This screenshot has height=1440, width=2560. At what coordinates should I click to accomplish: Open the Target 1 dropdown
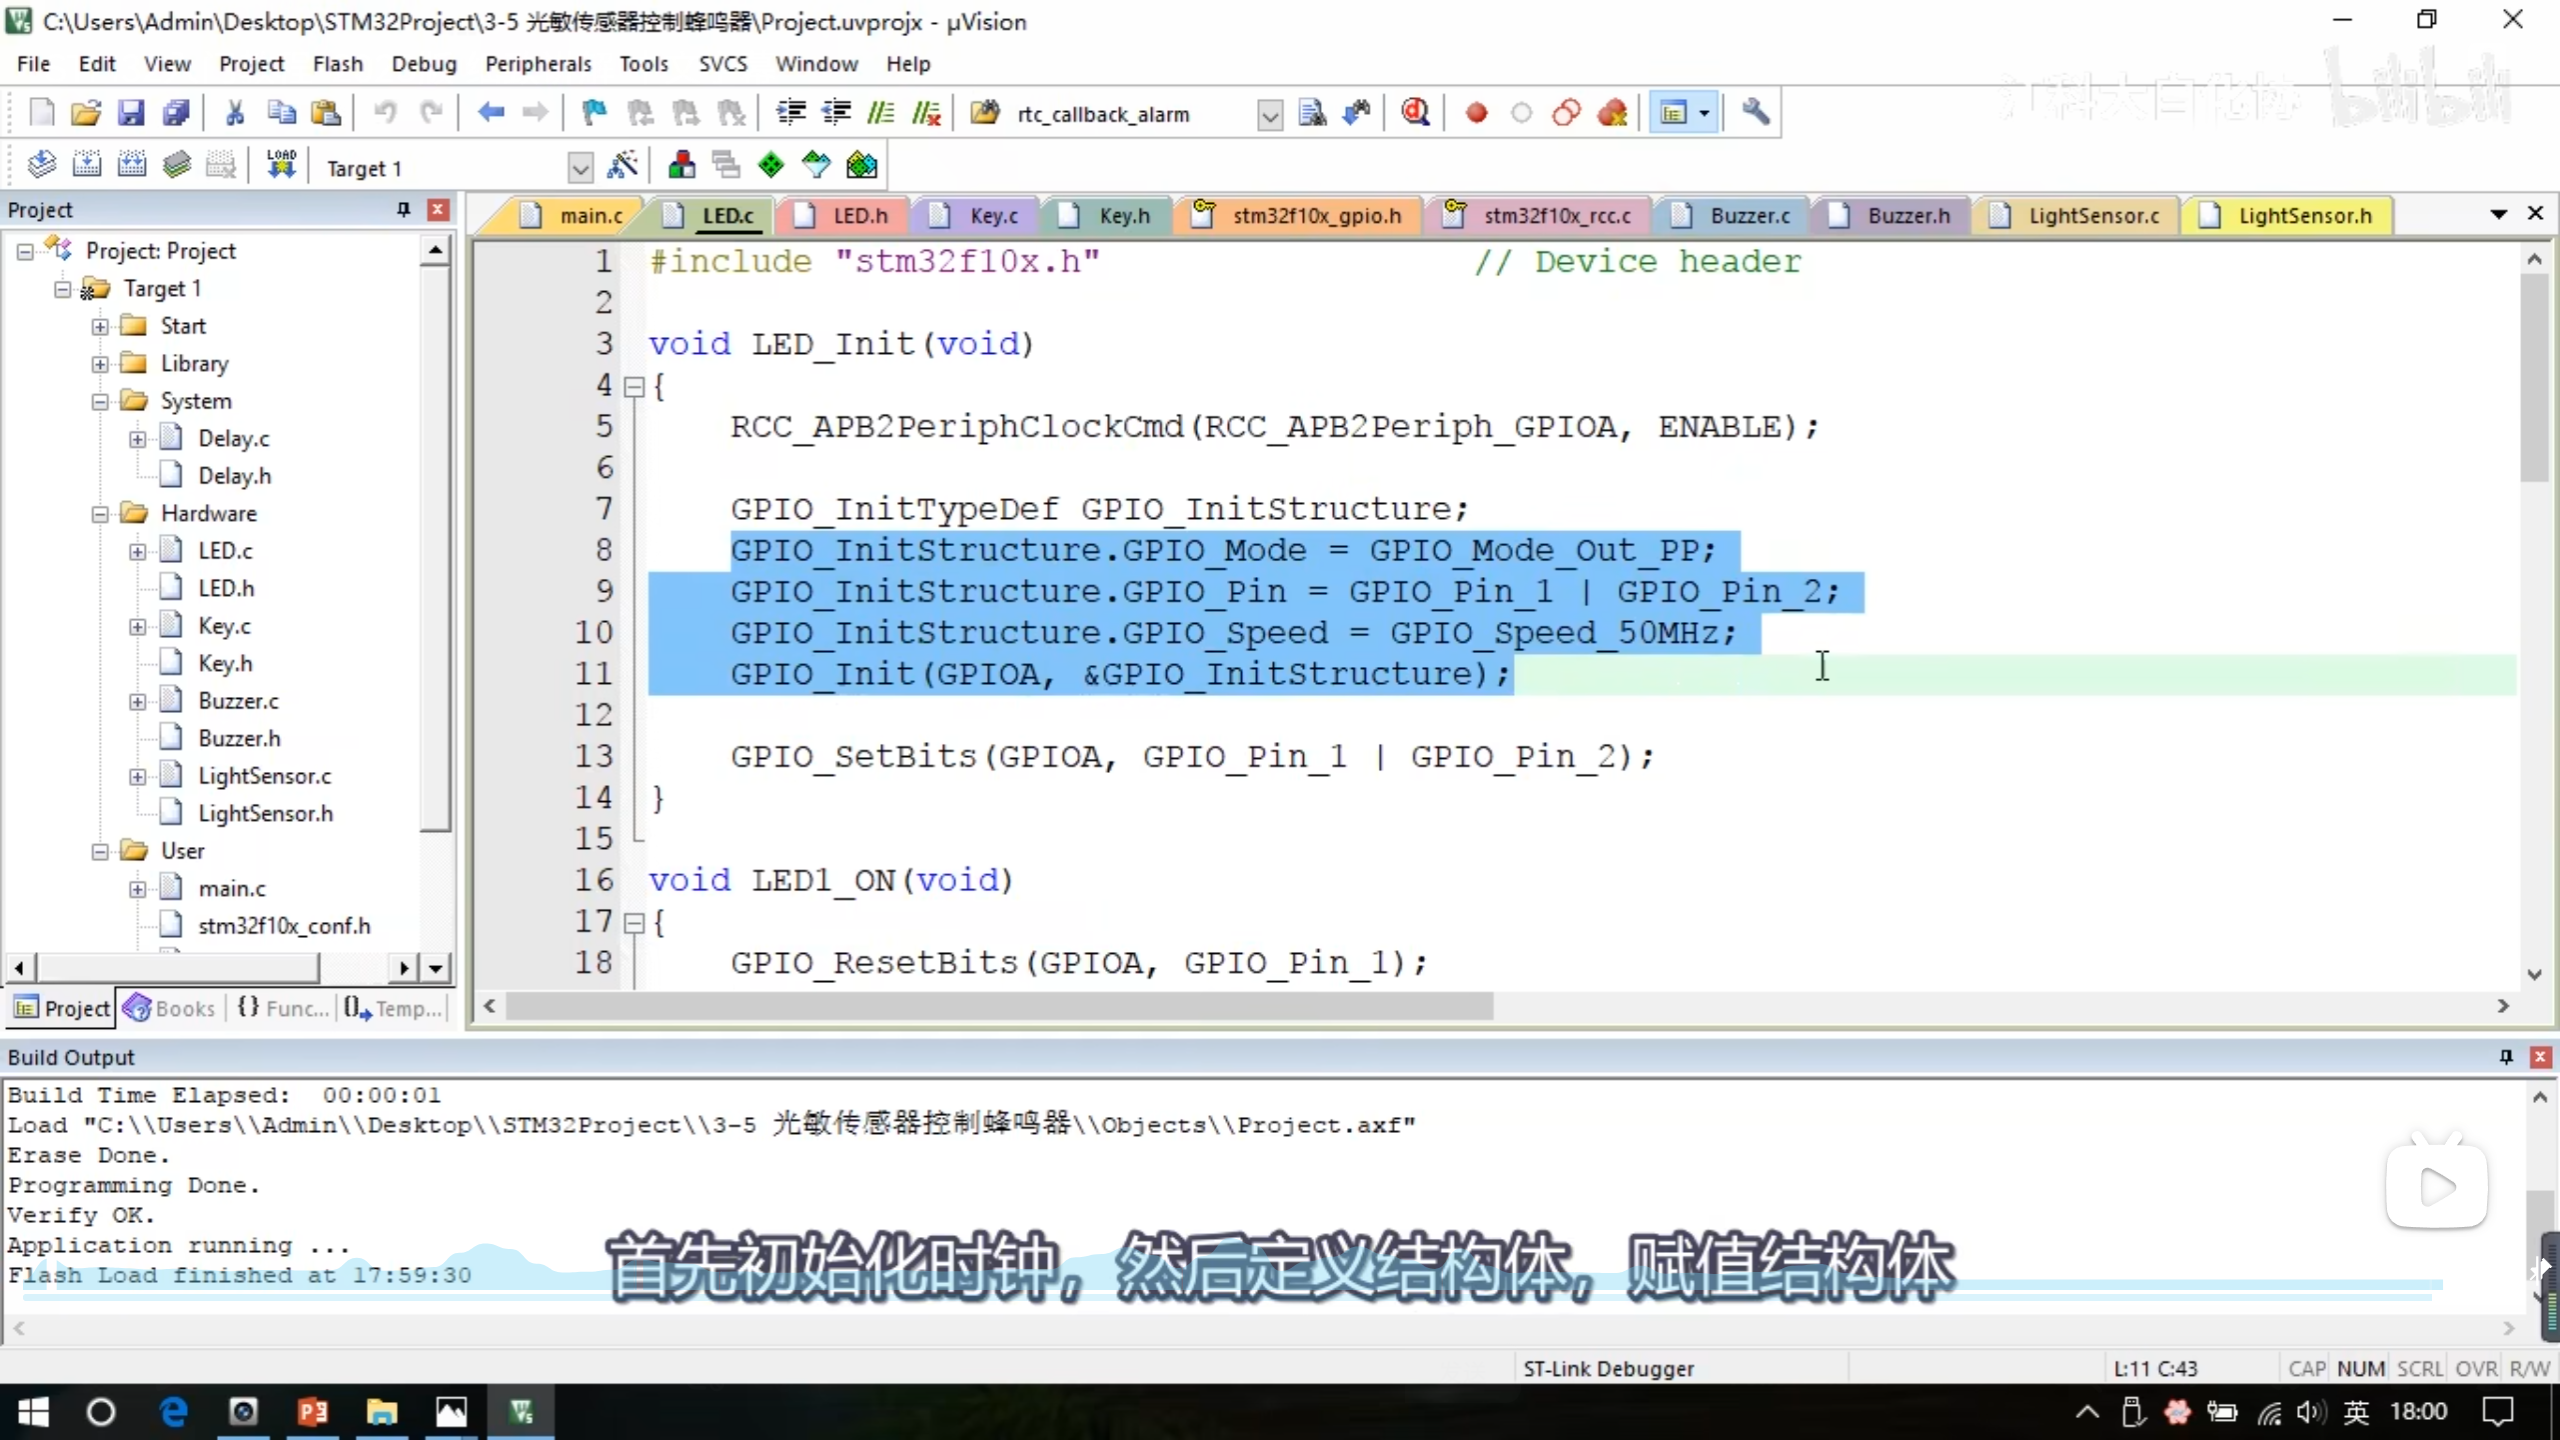(580, 168)
